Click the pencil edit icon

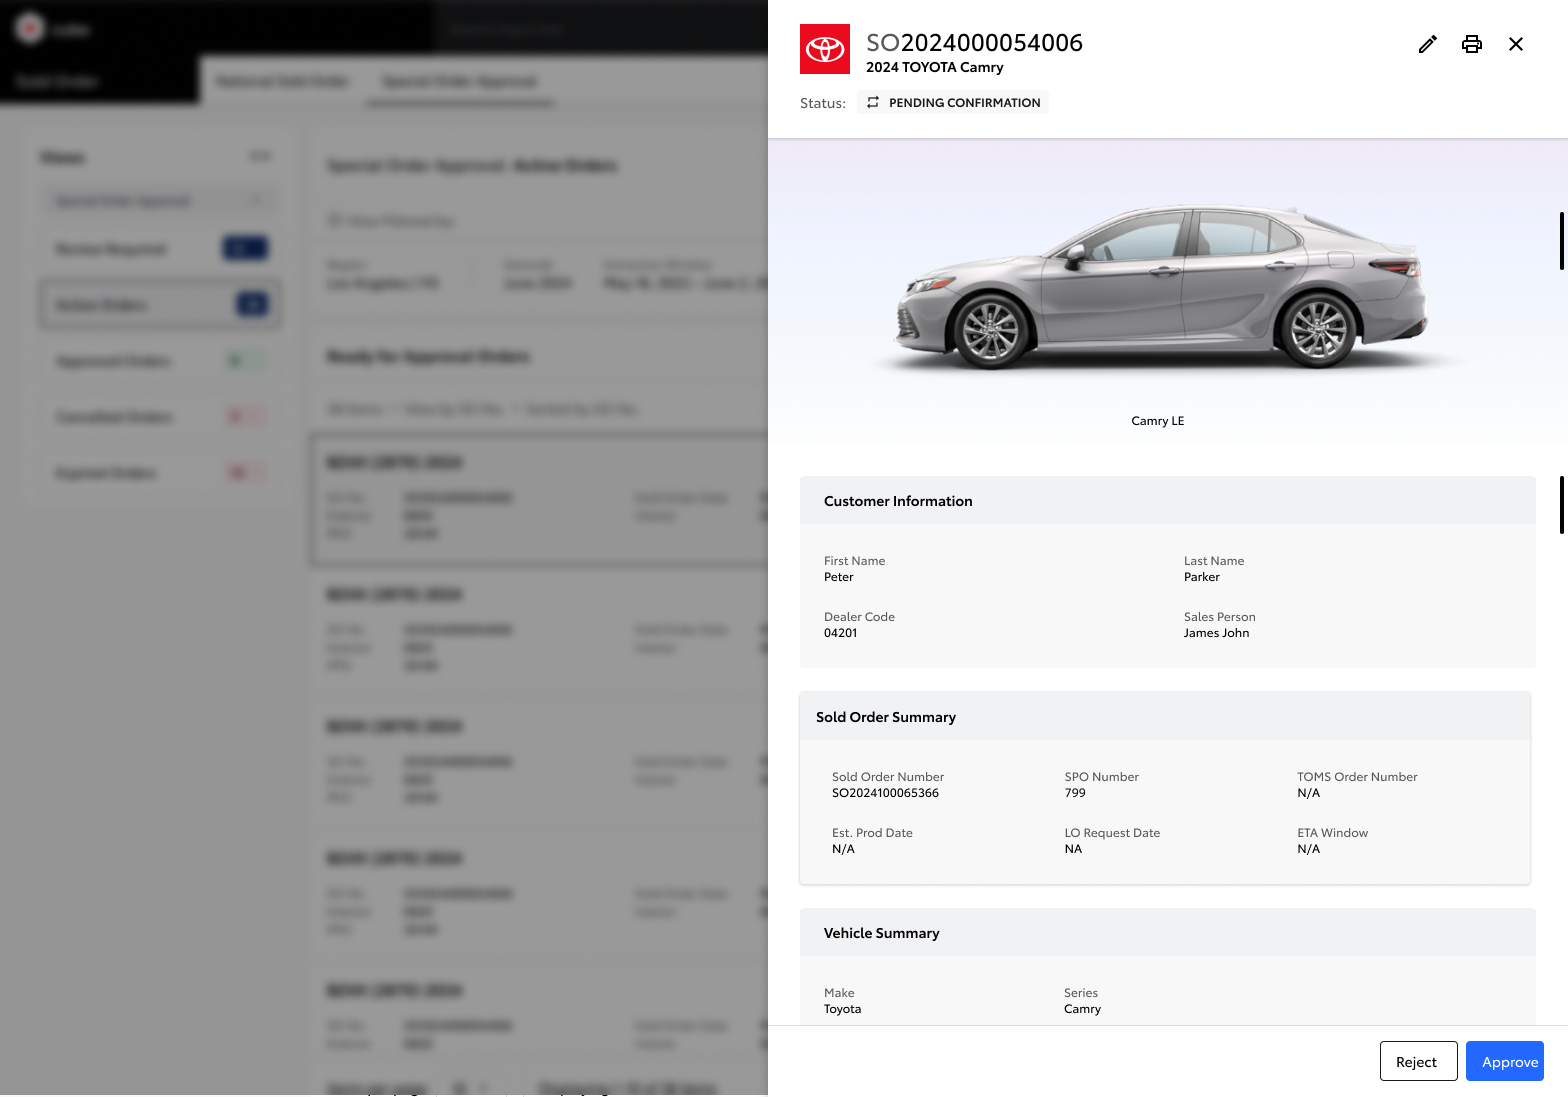click(x=1428, y=44)
